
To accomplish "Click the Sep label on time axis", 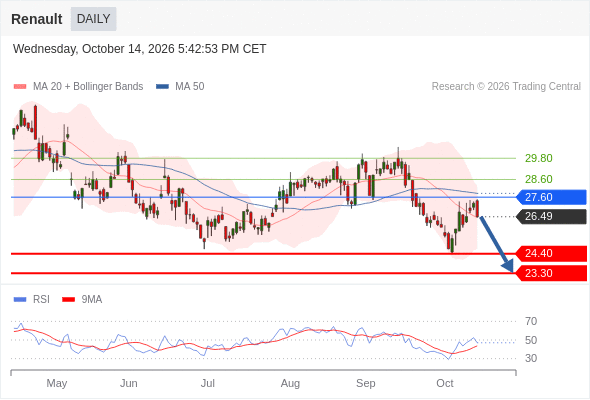I will point(366,383).
